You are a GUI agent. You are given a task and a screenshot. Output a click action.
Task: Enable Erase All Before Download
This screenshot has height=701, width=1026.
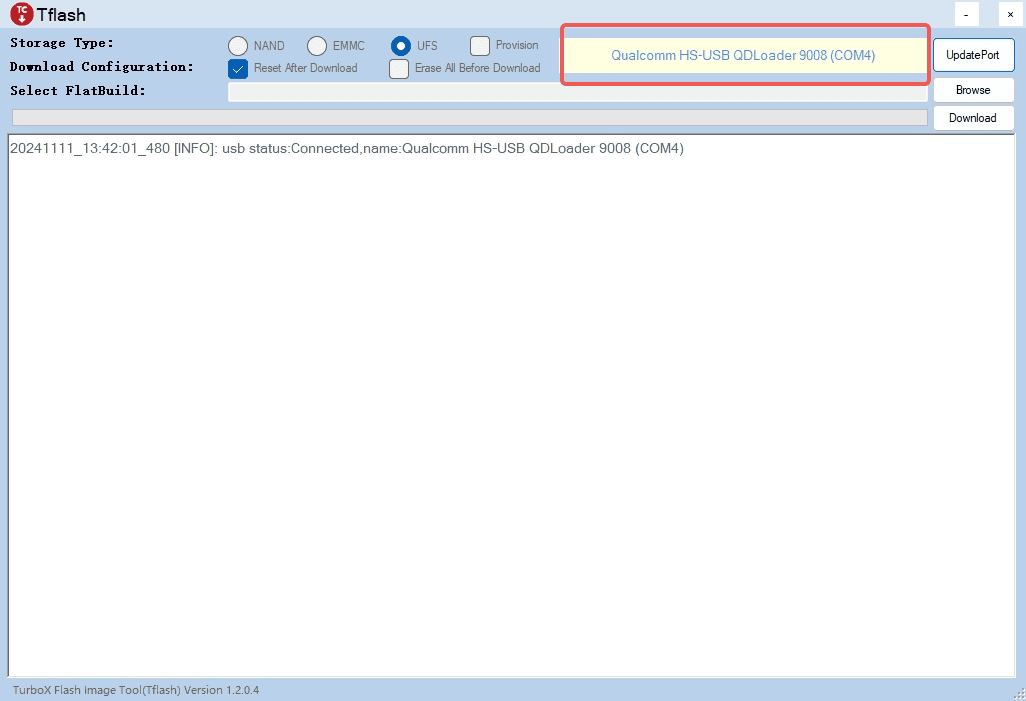398,68
